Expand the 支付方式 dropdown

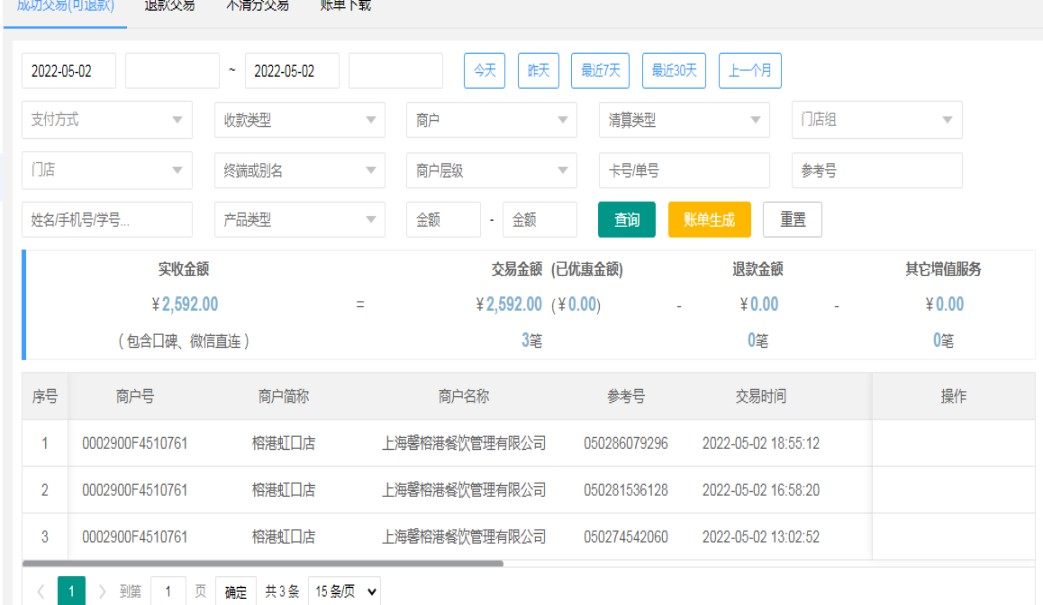click(x=106, y=120)
